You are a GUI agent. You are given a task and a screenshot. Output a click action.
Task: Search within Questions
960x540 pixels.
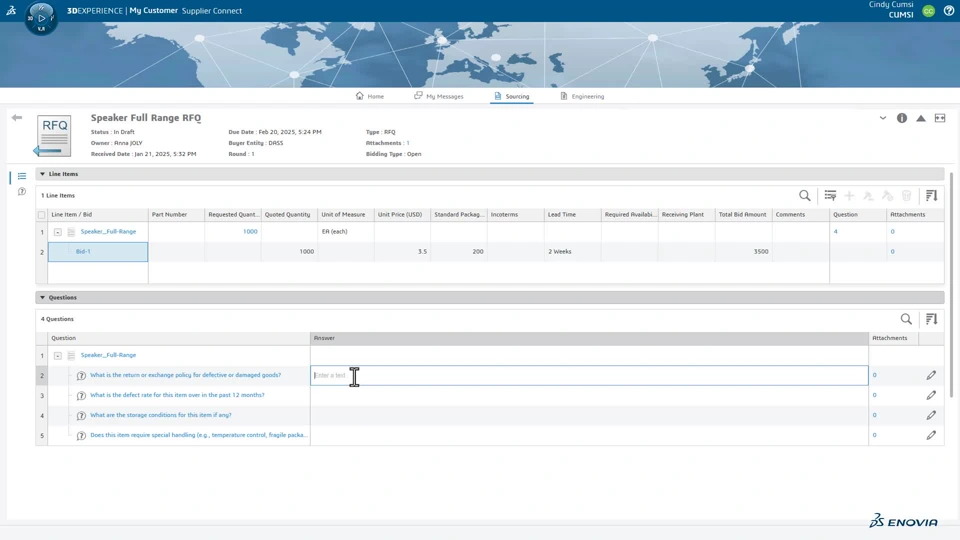(906, 319)
